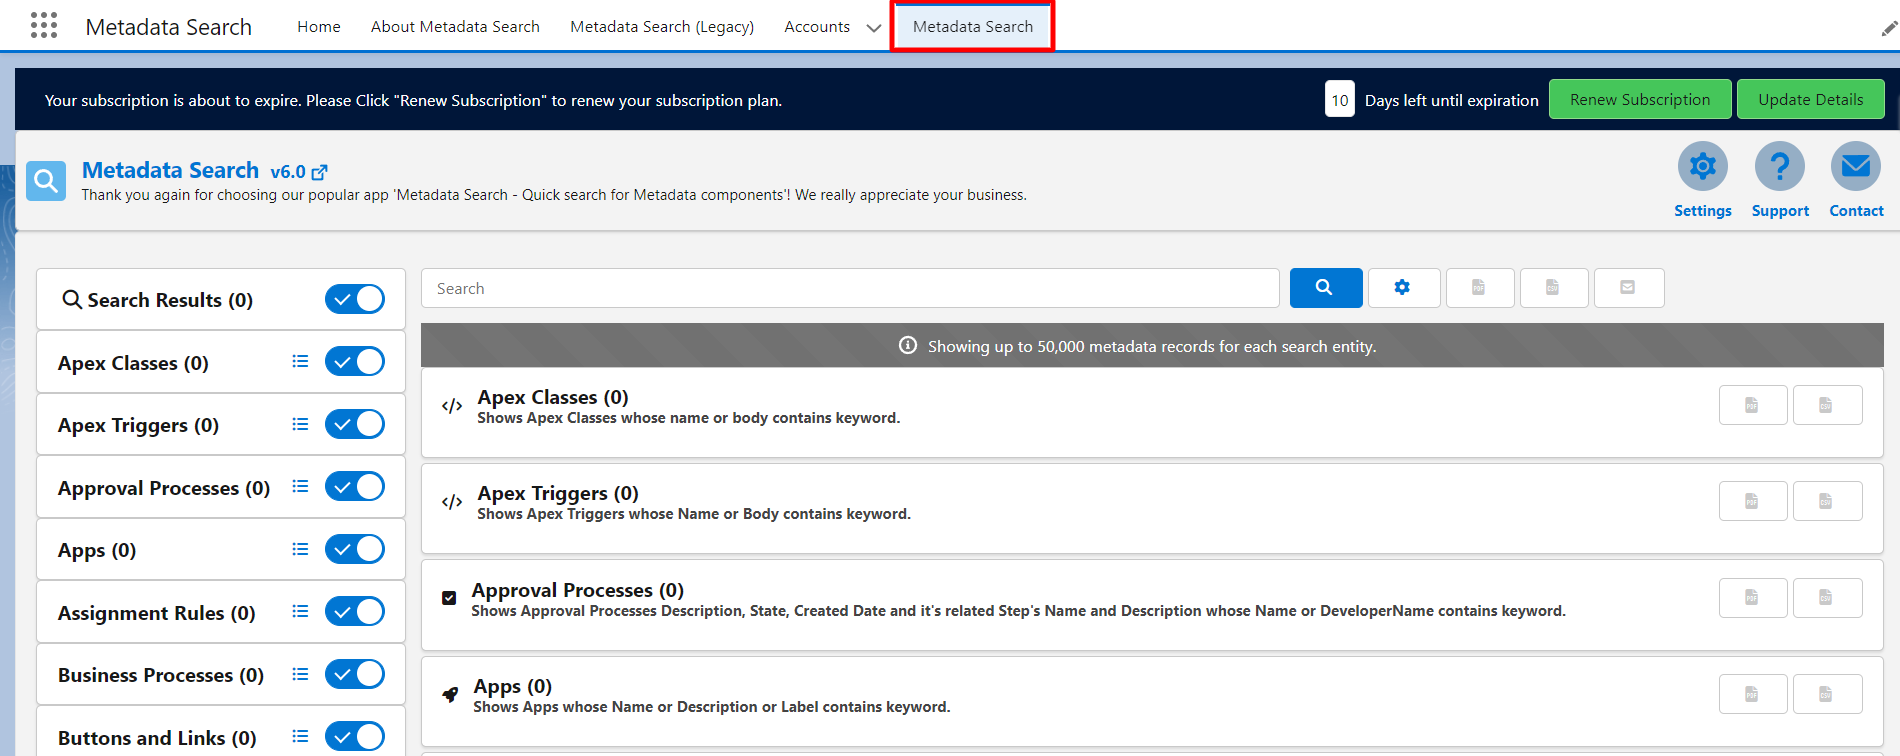The height and width of the screenshot is (756, 1900).
Task: Export Apps results as CSV
Action: [1828, 694]
